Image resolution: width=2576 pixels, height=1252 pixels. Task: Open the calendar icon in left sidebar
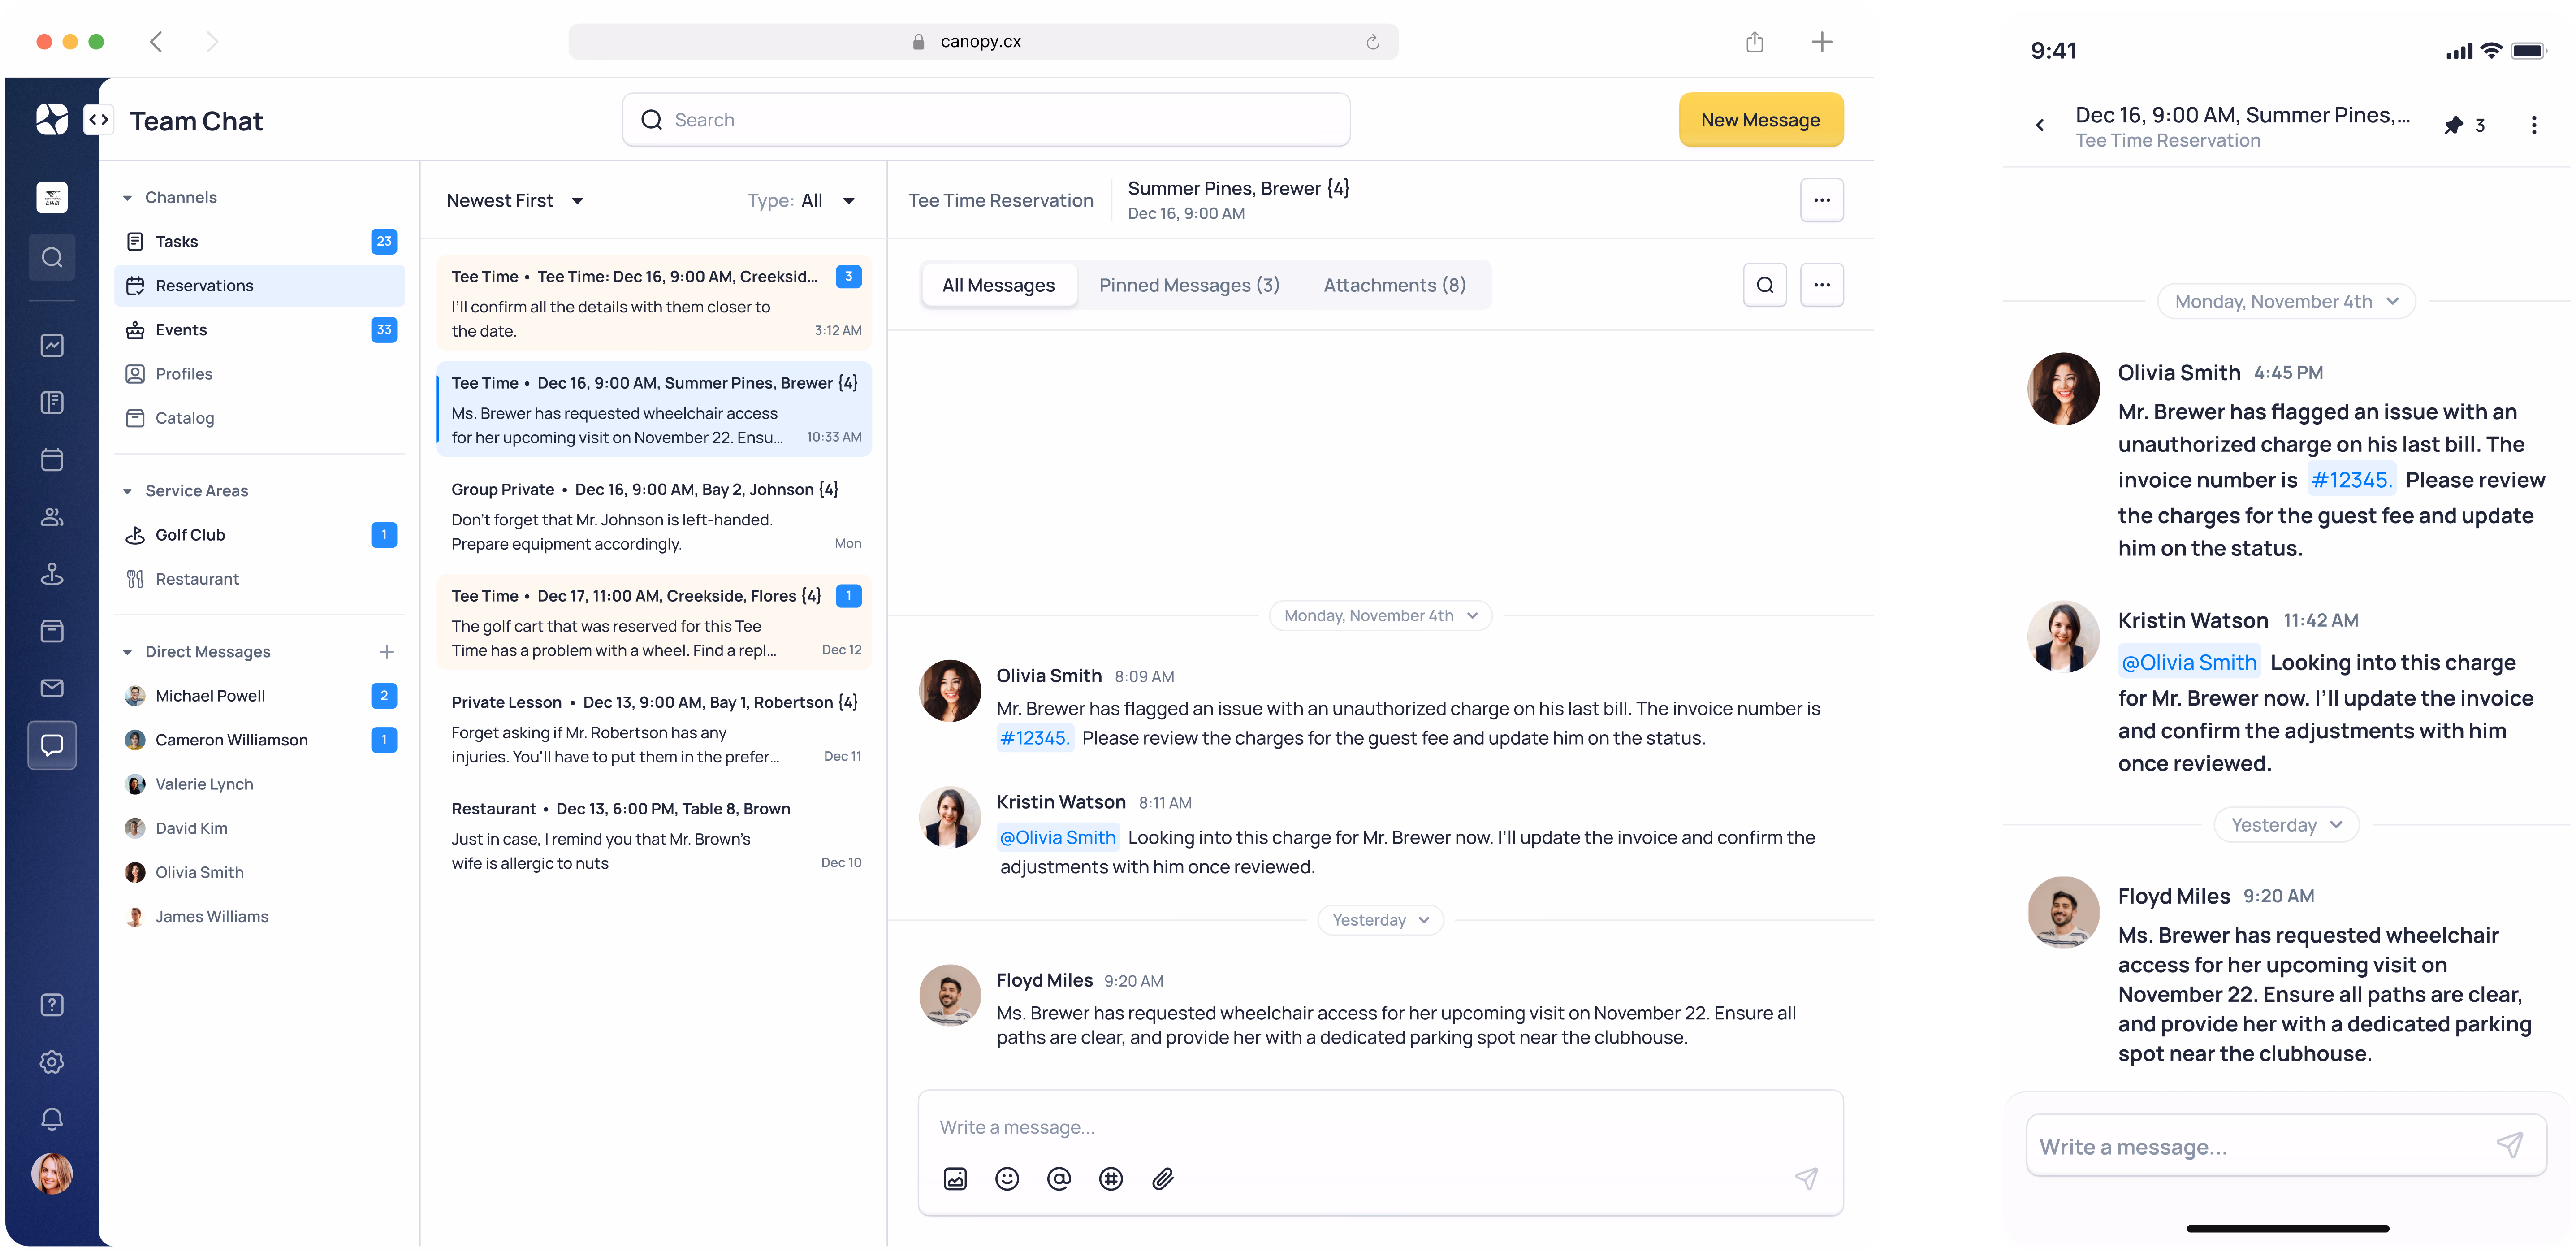click(52, 460)
